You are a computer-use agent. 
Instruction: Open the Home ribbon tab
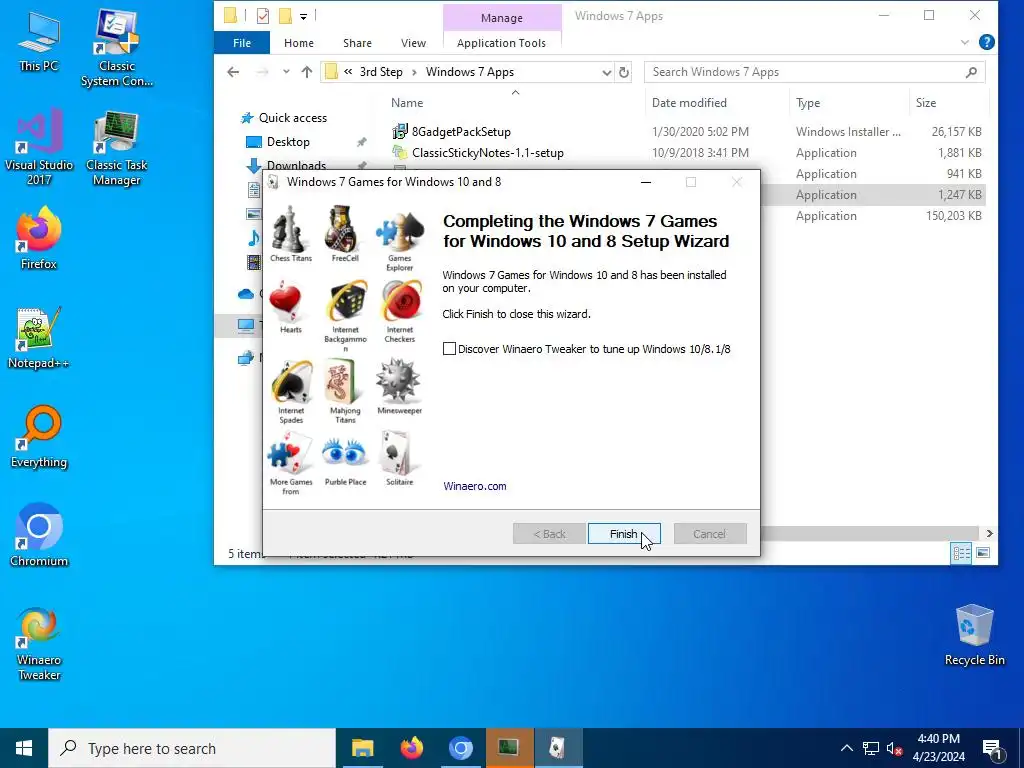299,43
